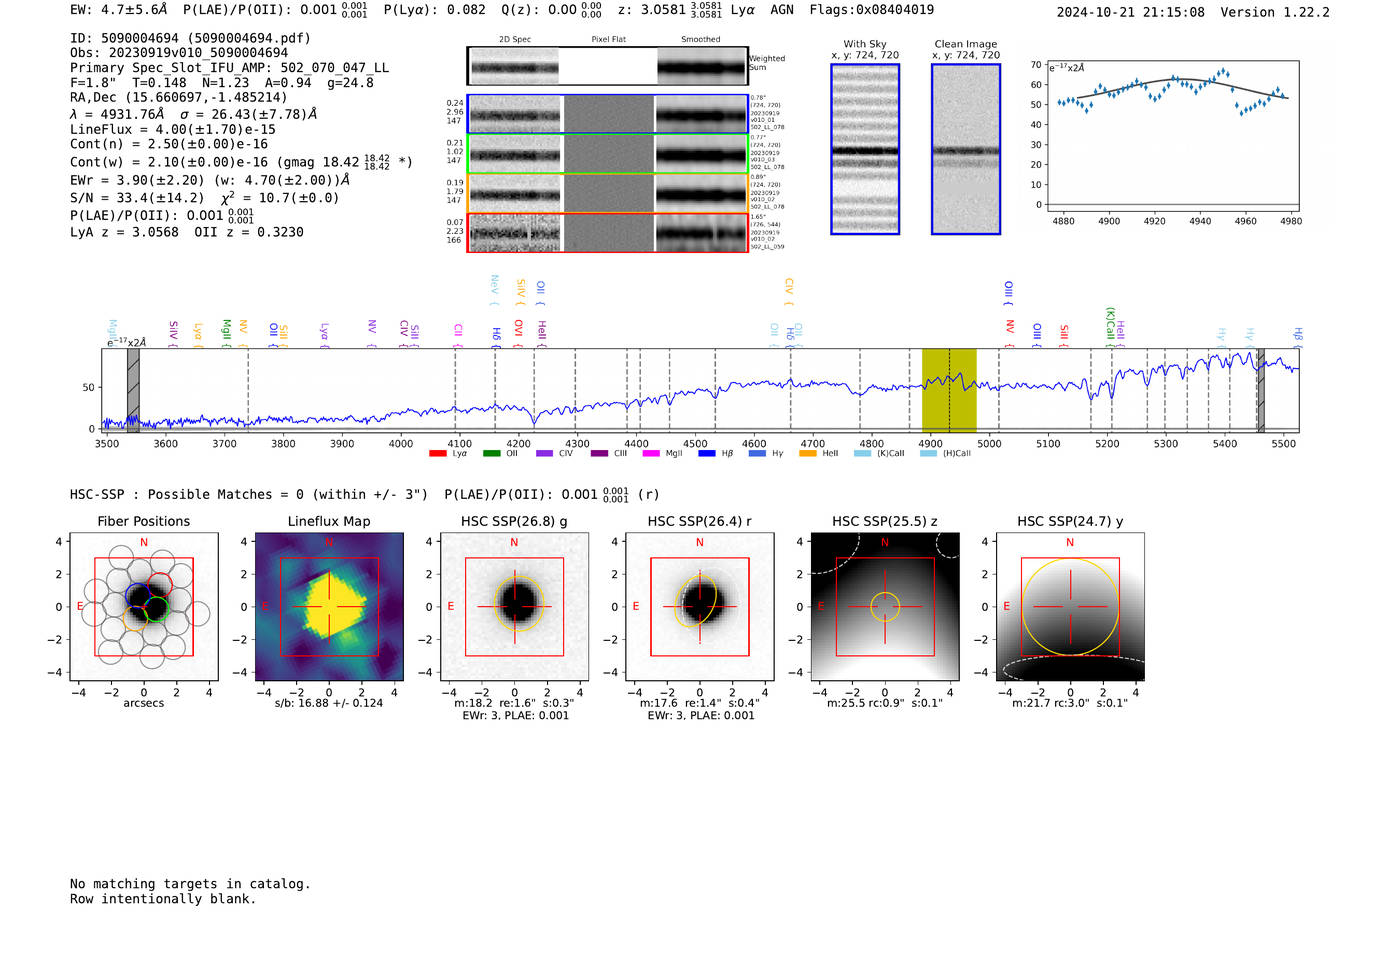Open the Lineflux Map image
This screenshot has height=953, width=1400.
(x=329, y=607)
